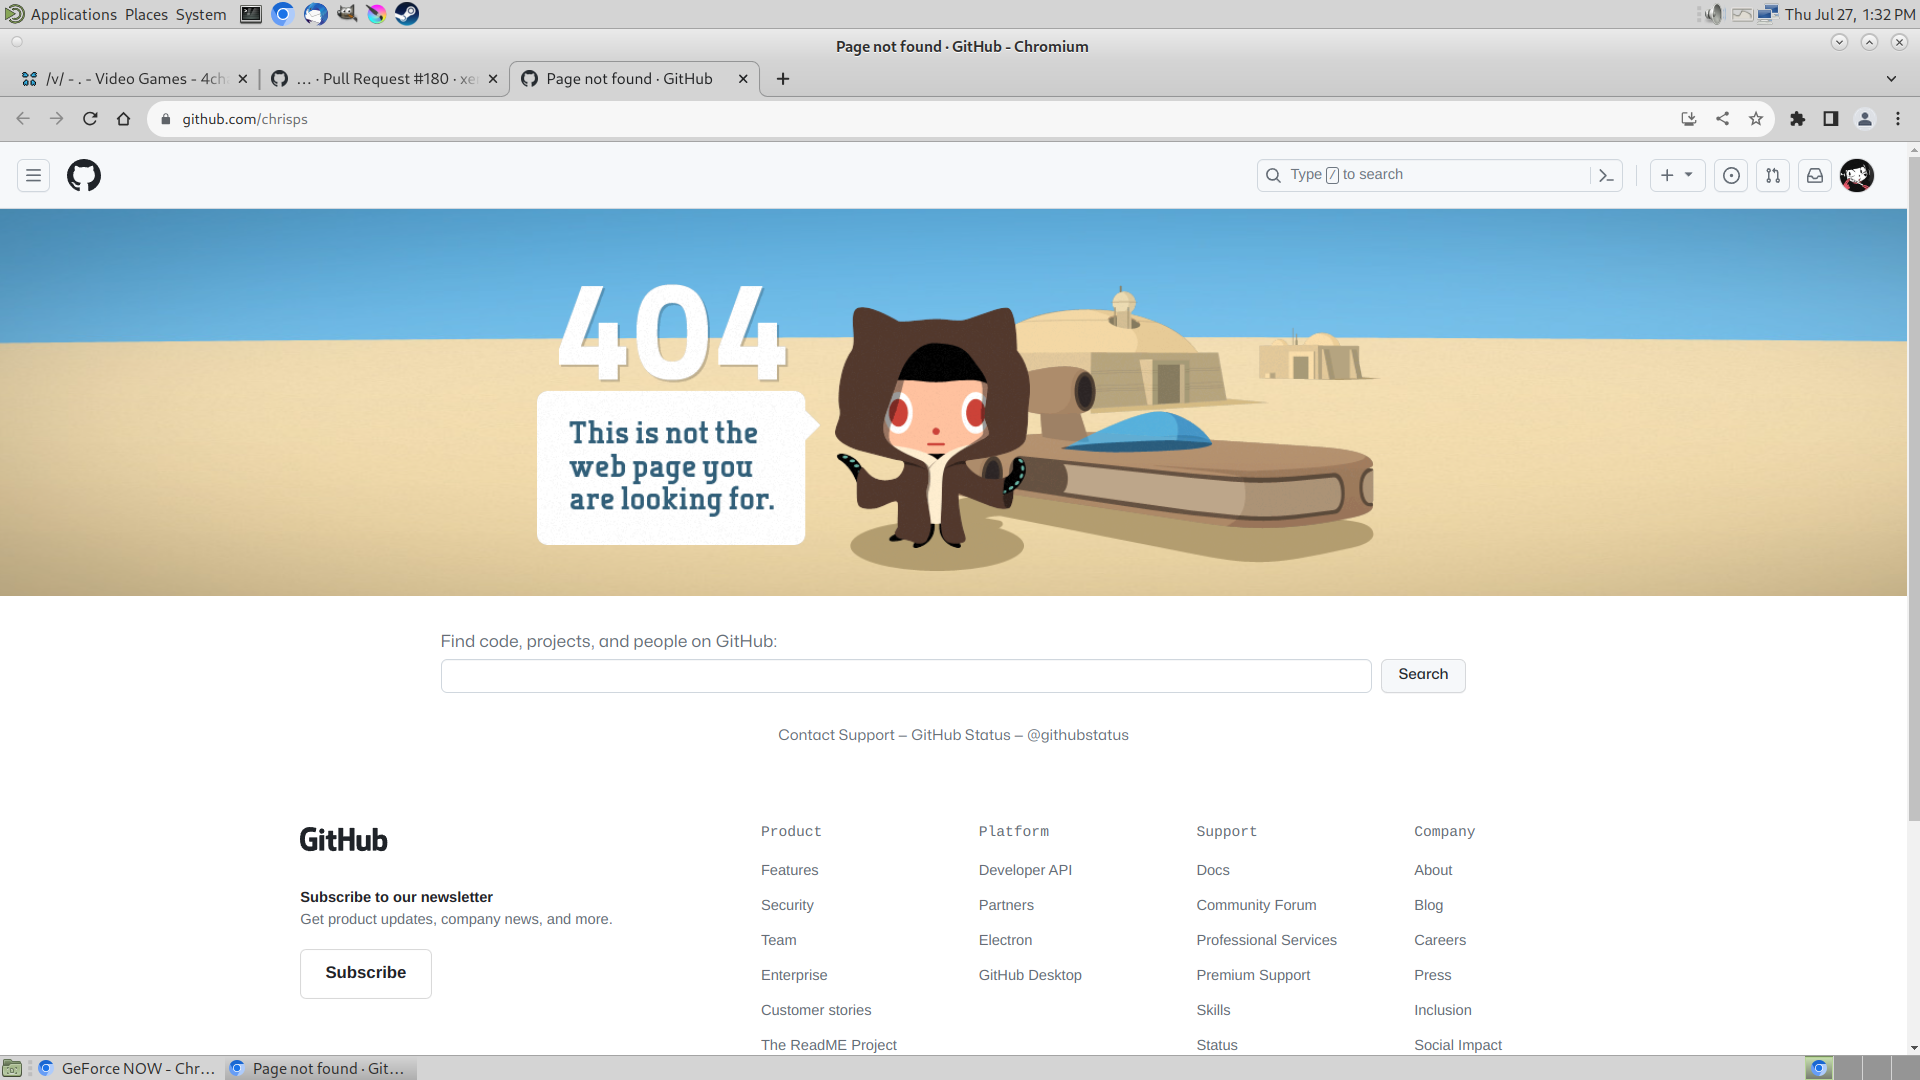Click the browser forward arrow
Screen dimensions: 1920x1080
tap(57, 119)
